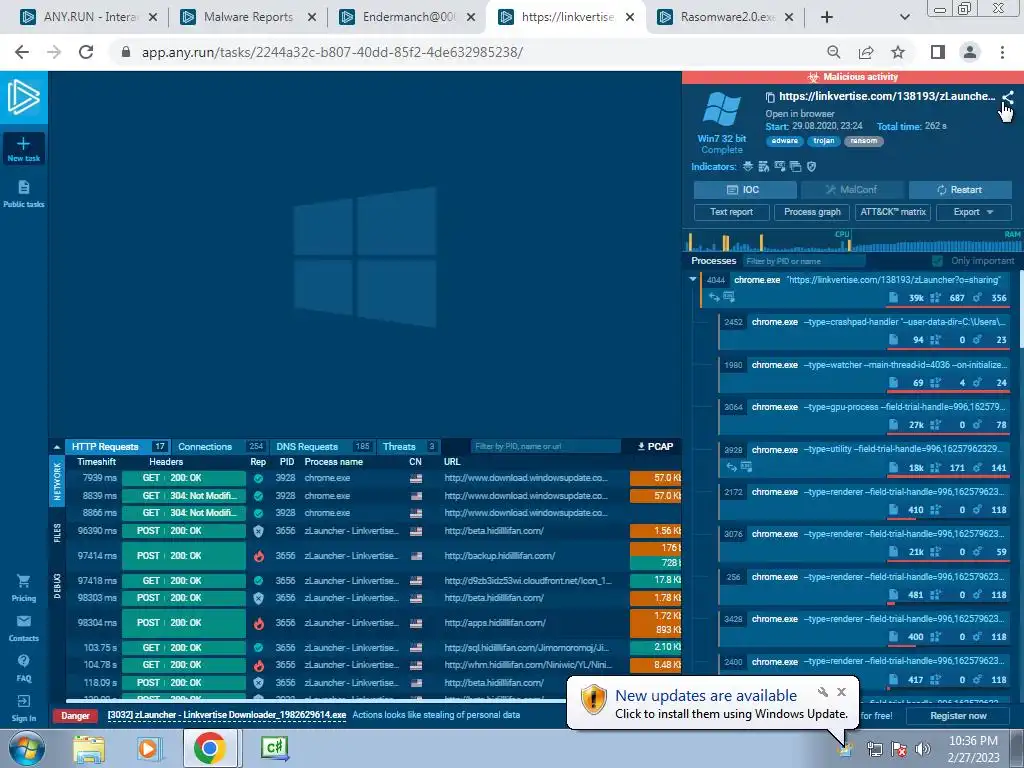The image size is (1024, 768).
Task: Click the ANY.RUN logo in sidebar
Action: pos(24,97)
